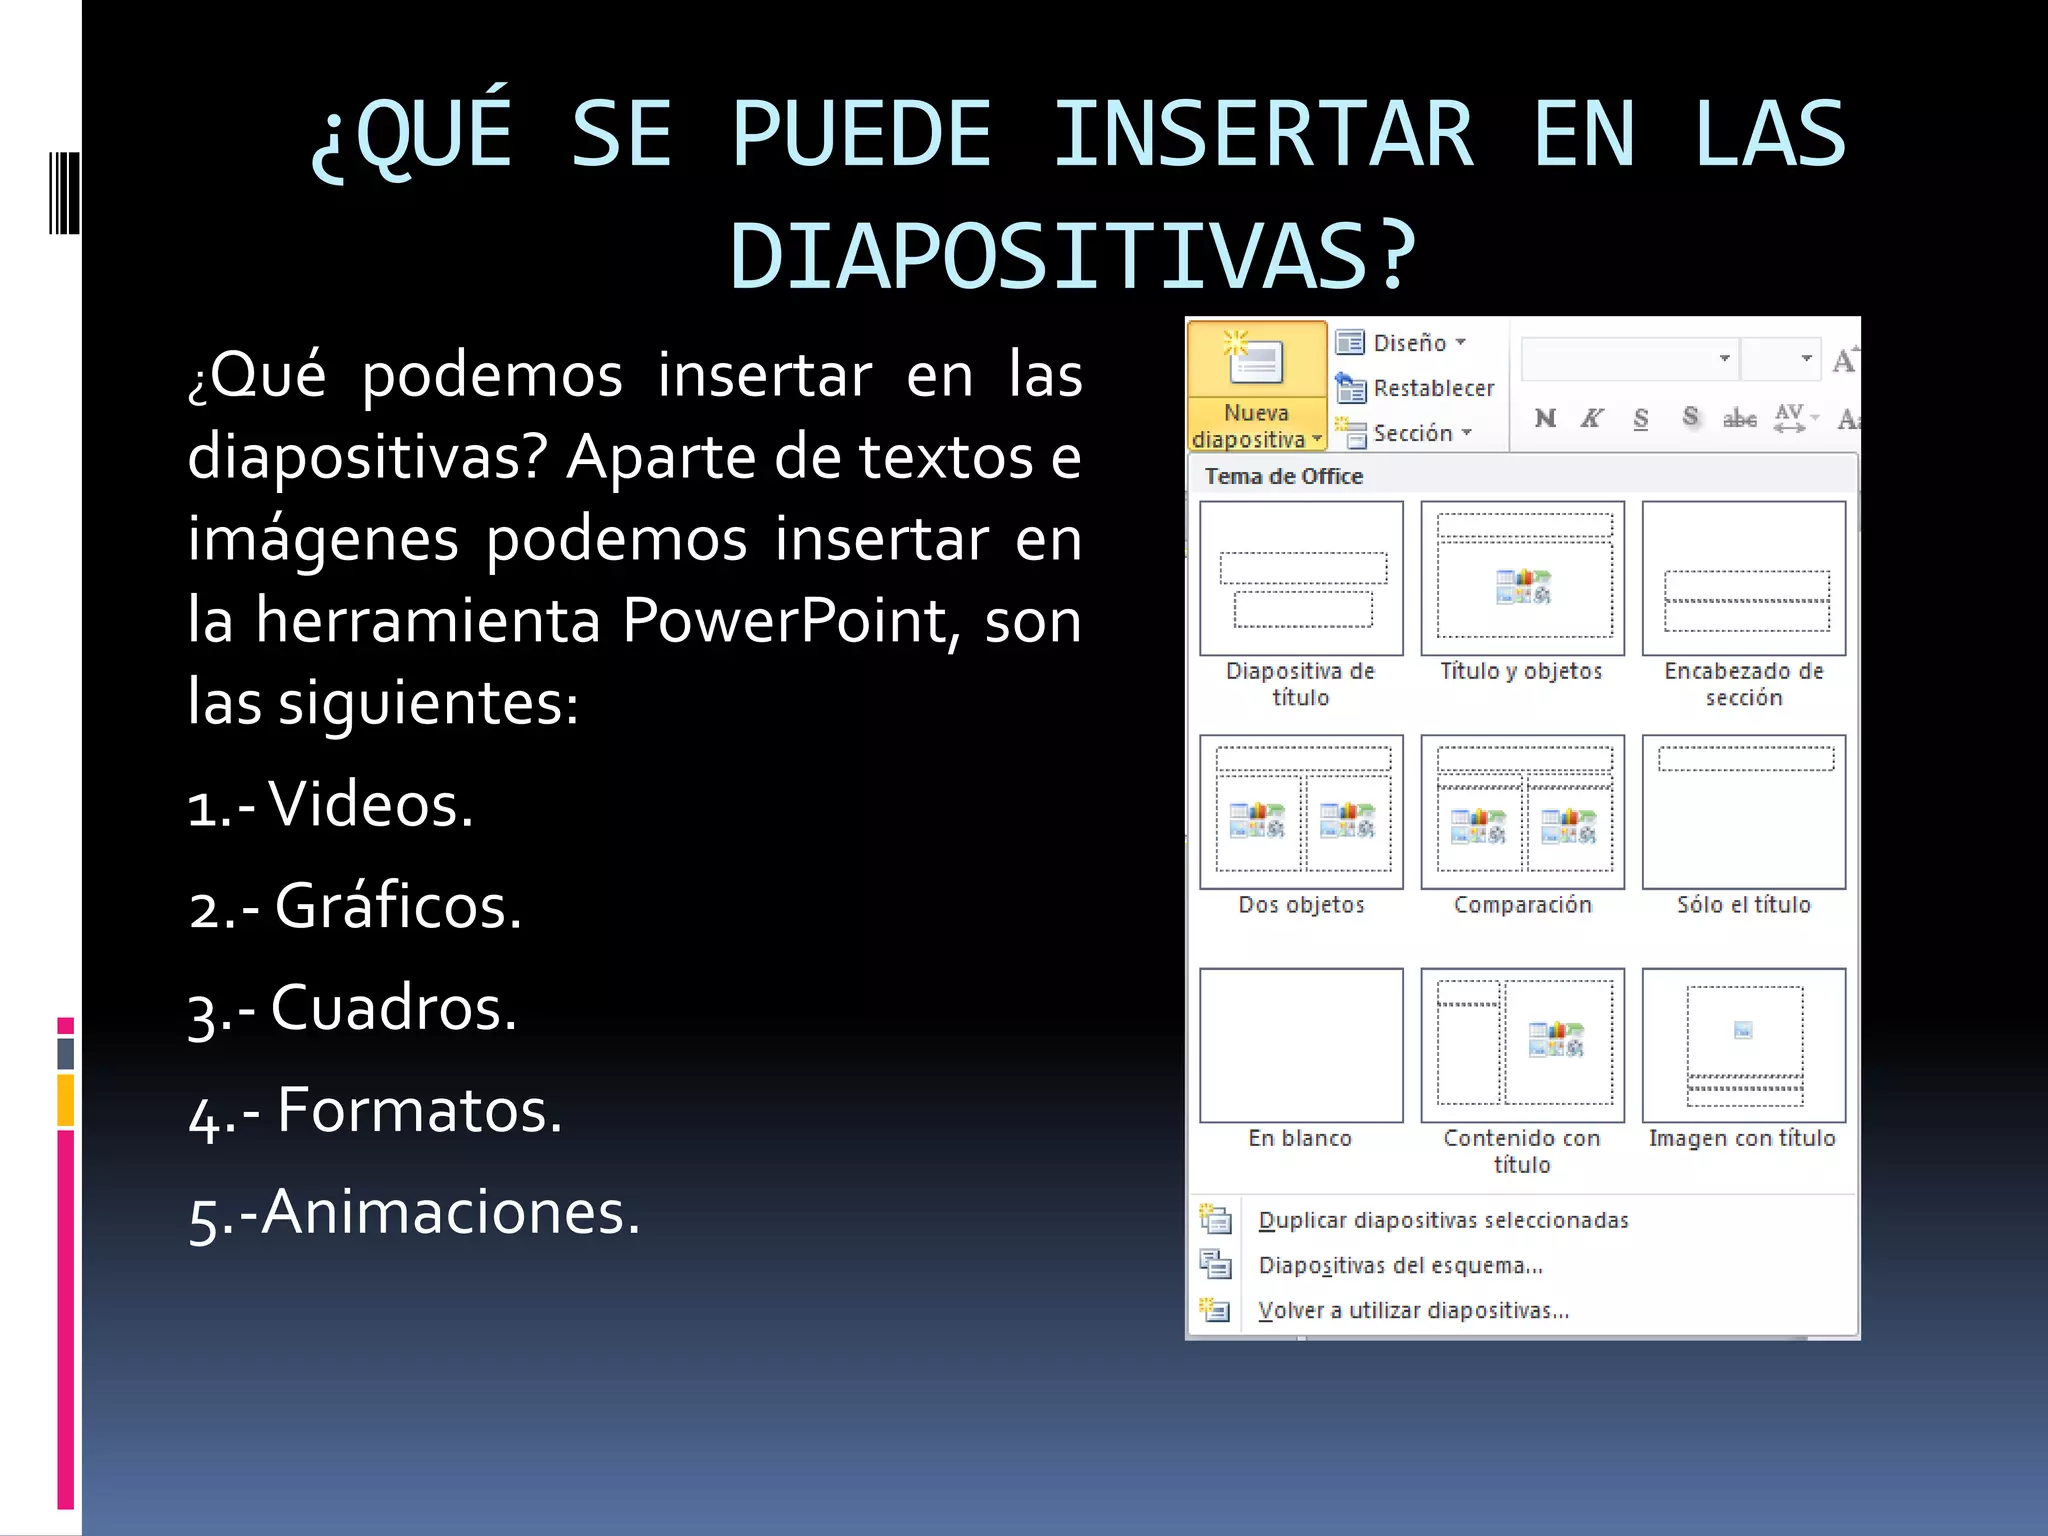Screen dimensions: 2048x1536
Task: Click the Restablecer button
Action: coord(1415,388)
